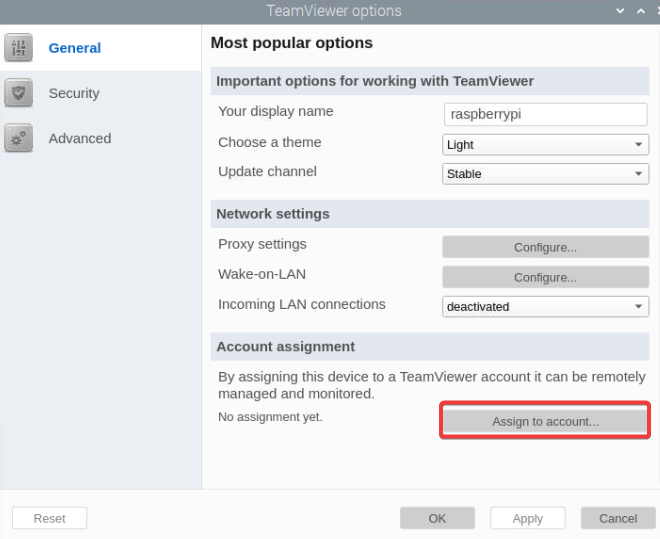Click the Apply button
The image size is (660, 539).
coord(527,518)
